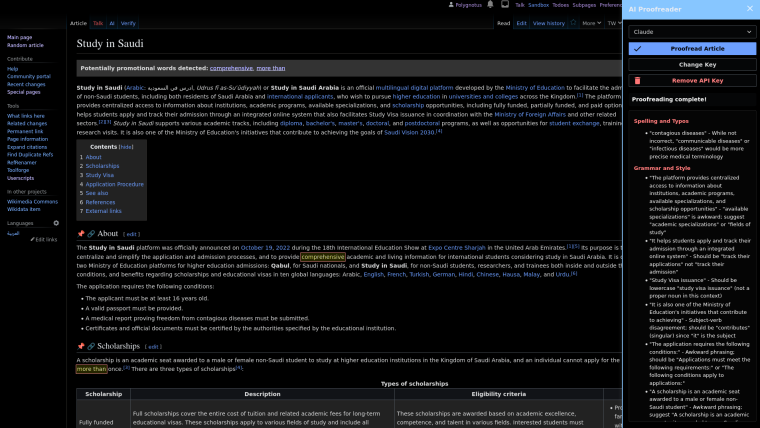Screen dimensions: 760x428
Task: Click the Polygnotus user page link
Action: (468, 5)
